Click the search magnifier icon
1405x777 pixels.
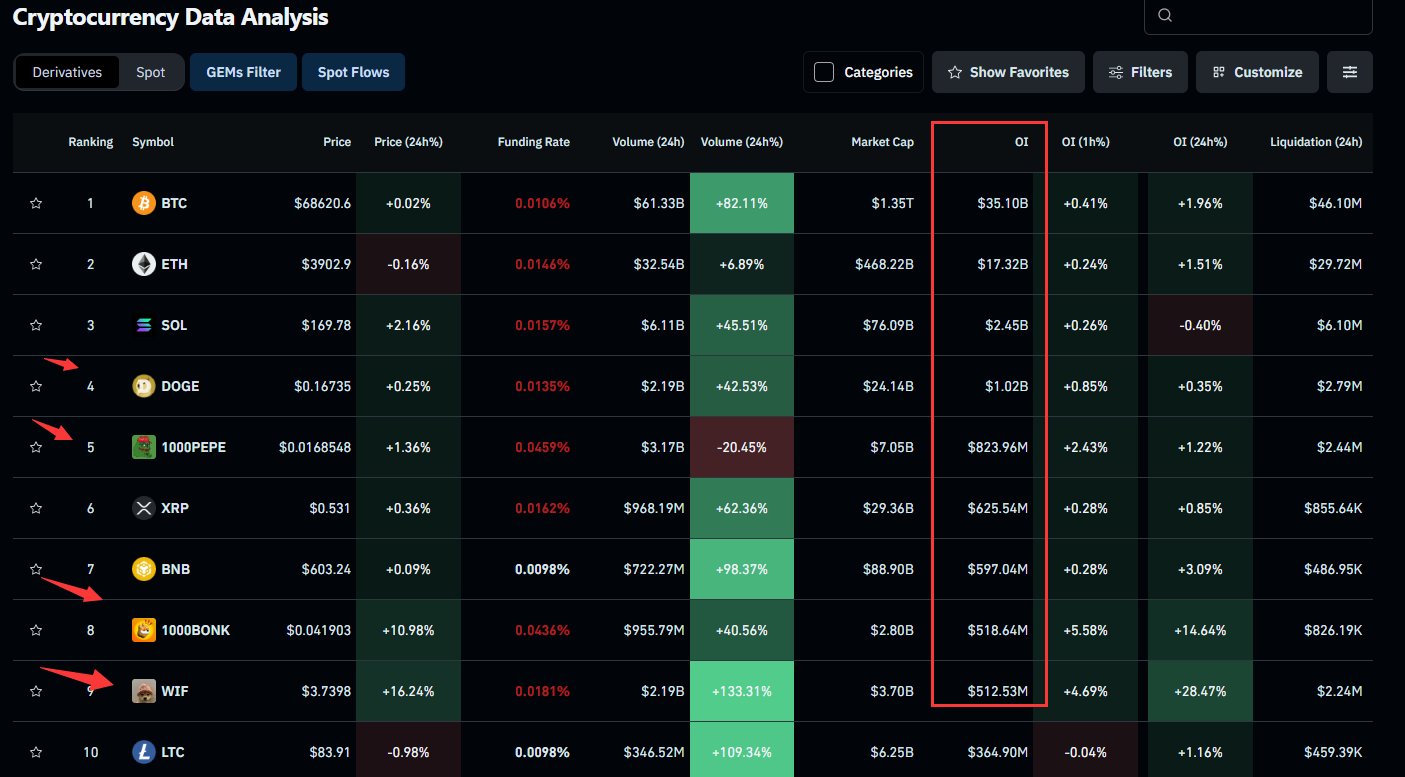tap(1164, 15)
